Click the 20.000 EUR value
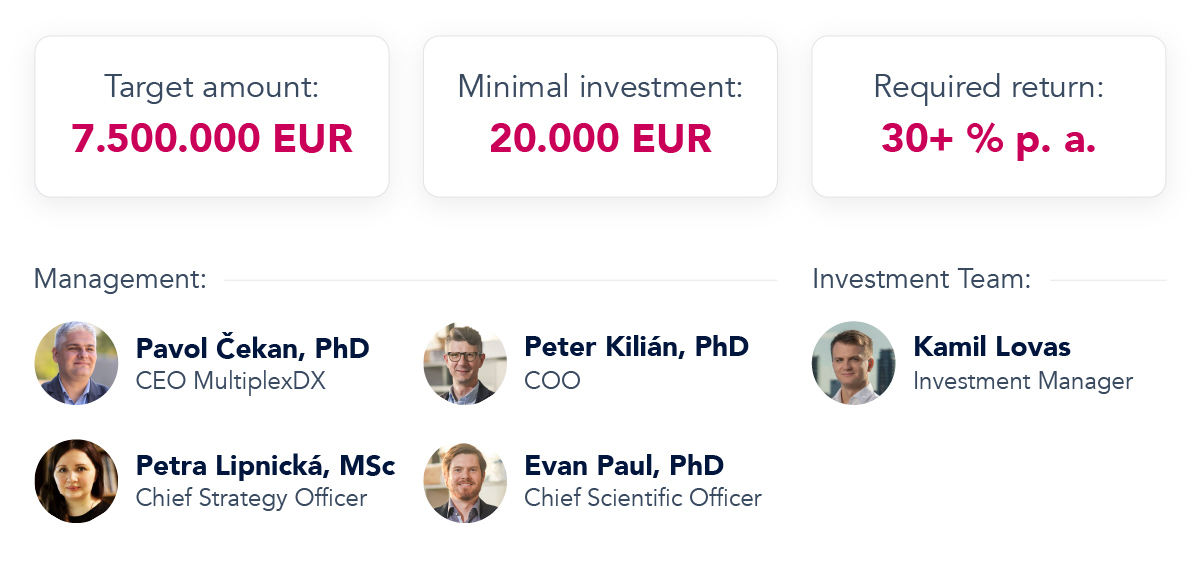This screenshot has height=564, width=1200. pos(600,139)
